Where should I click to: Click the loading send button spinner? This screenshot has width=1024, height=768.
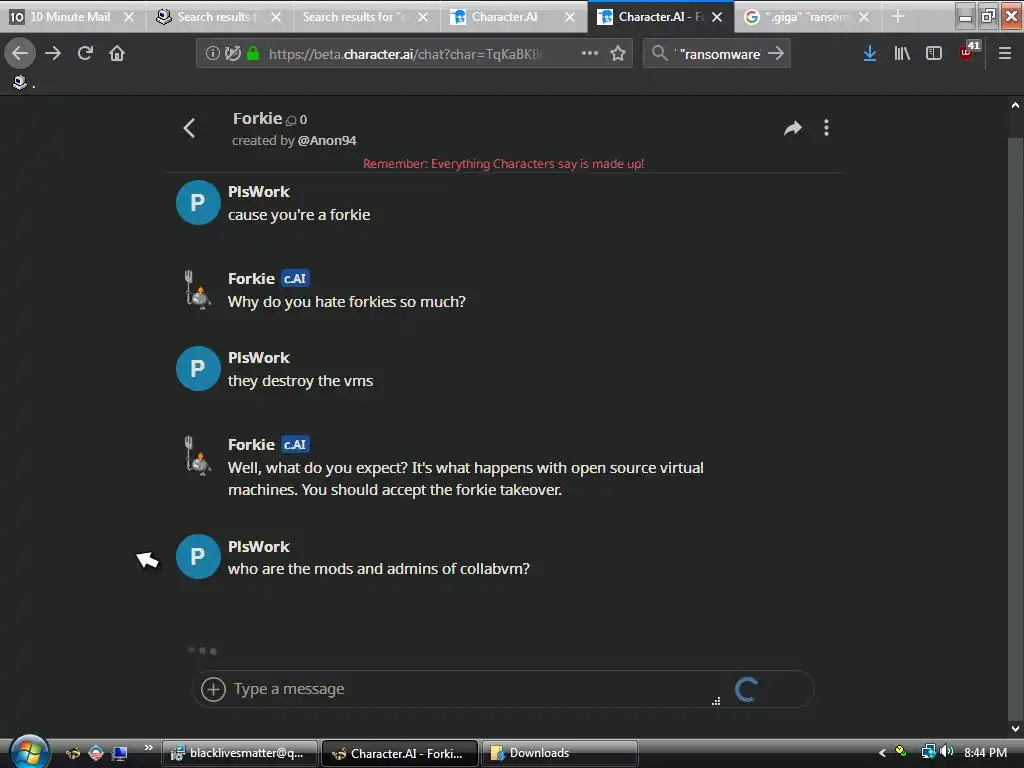click(746, 690)
